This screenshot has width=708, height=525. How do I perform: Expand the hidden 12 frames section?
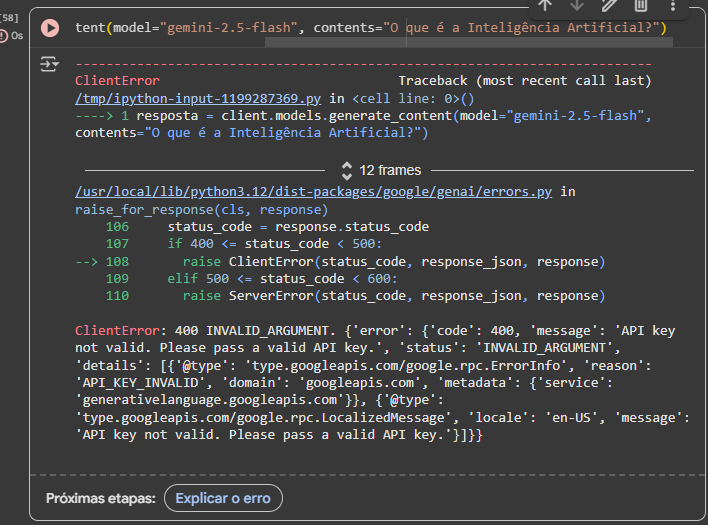click(390, 170)
